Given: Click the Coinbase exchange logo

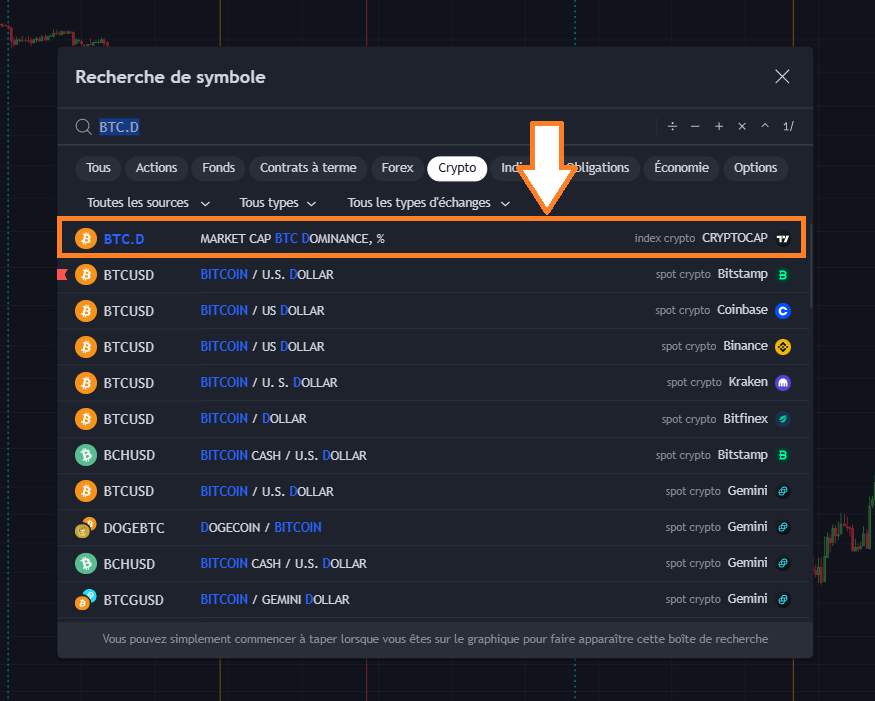Looking at the screenshot, I should pos(783,311).
